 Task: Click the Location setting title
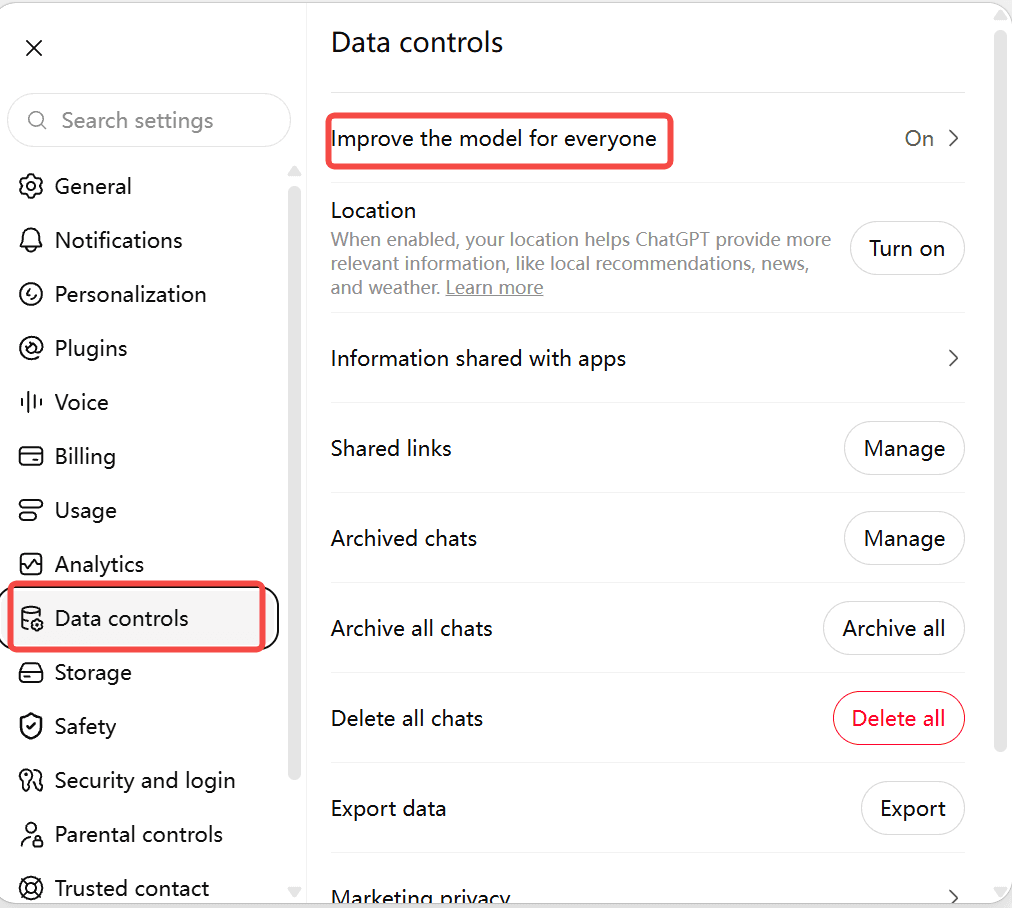373,210
